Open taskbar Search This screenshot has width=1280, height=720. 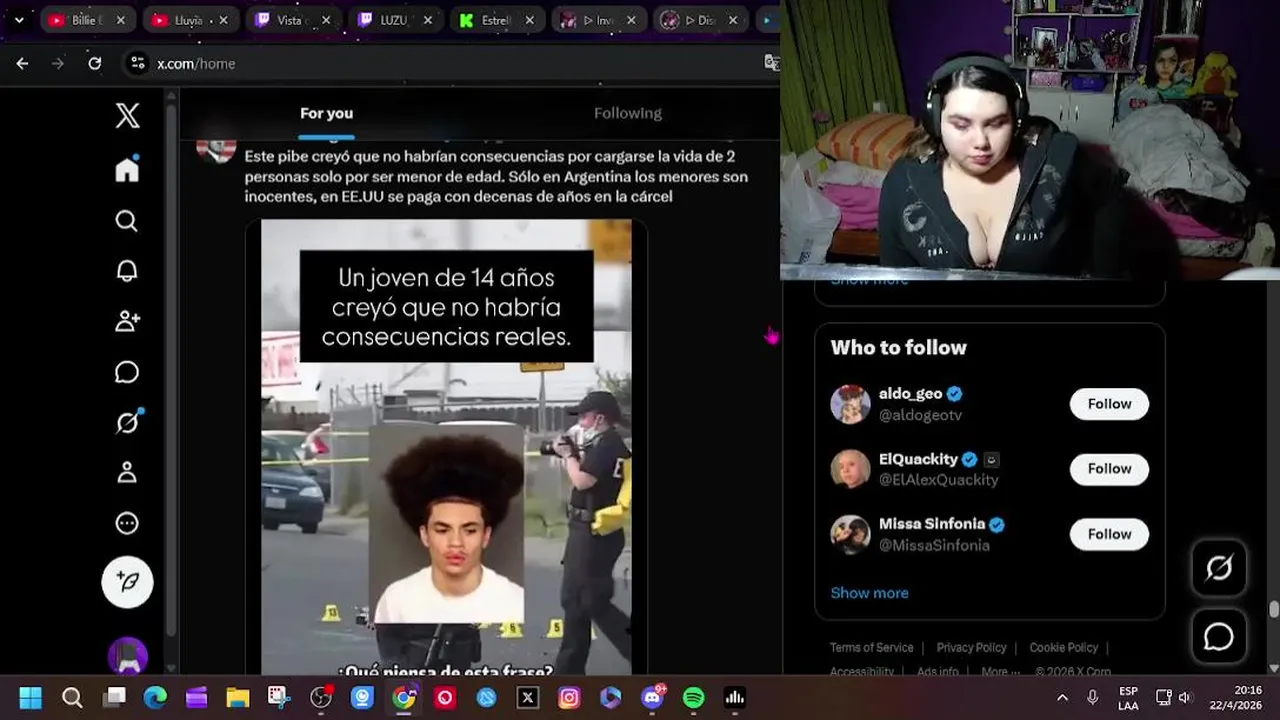point(72,698)
